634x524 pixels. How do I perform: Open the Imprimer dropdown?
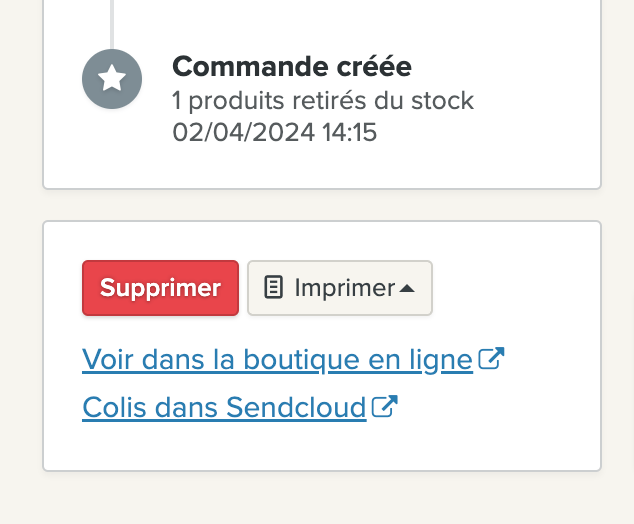point(340,288)
